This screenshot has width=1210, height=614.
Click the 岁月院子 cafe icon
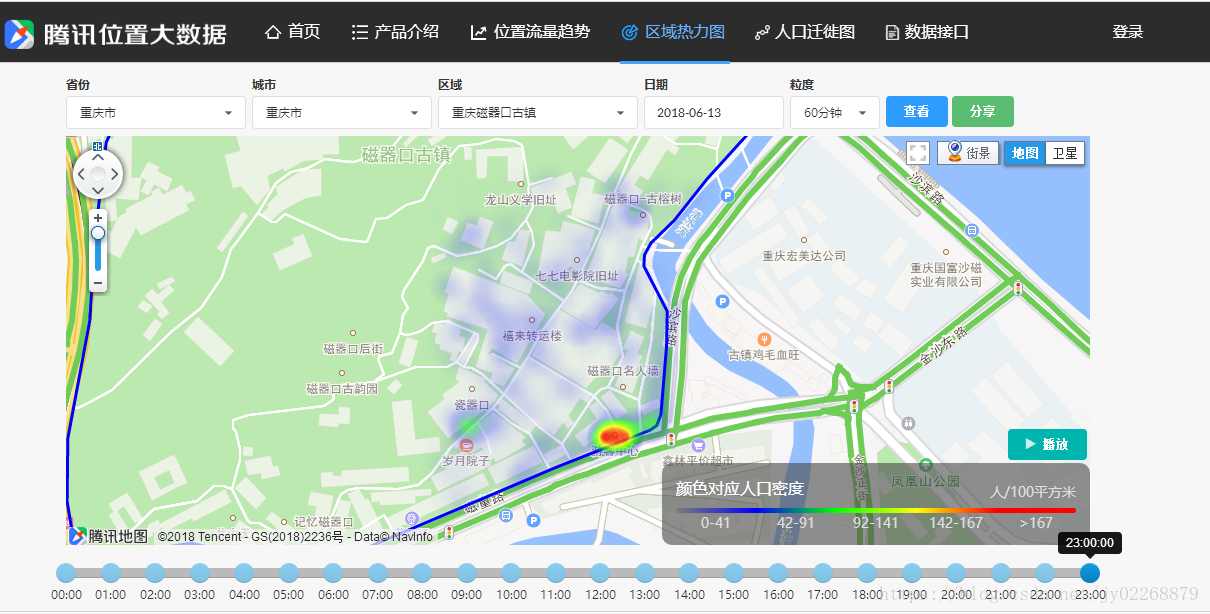click(x=466, y=444)
